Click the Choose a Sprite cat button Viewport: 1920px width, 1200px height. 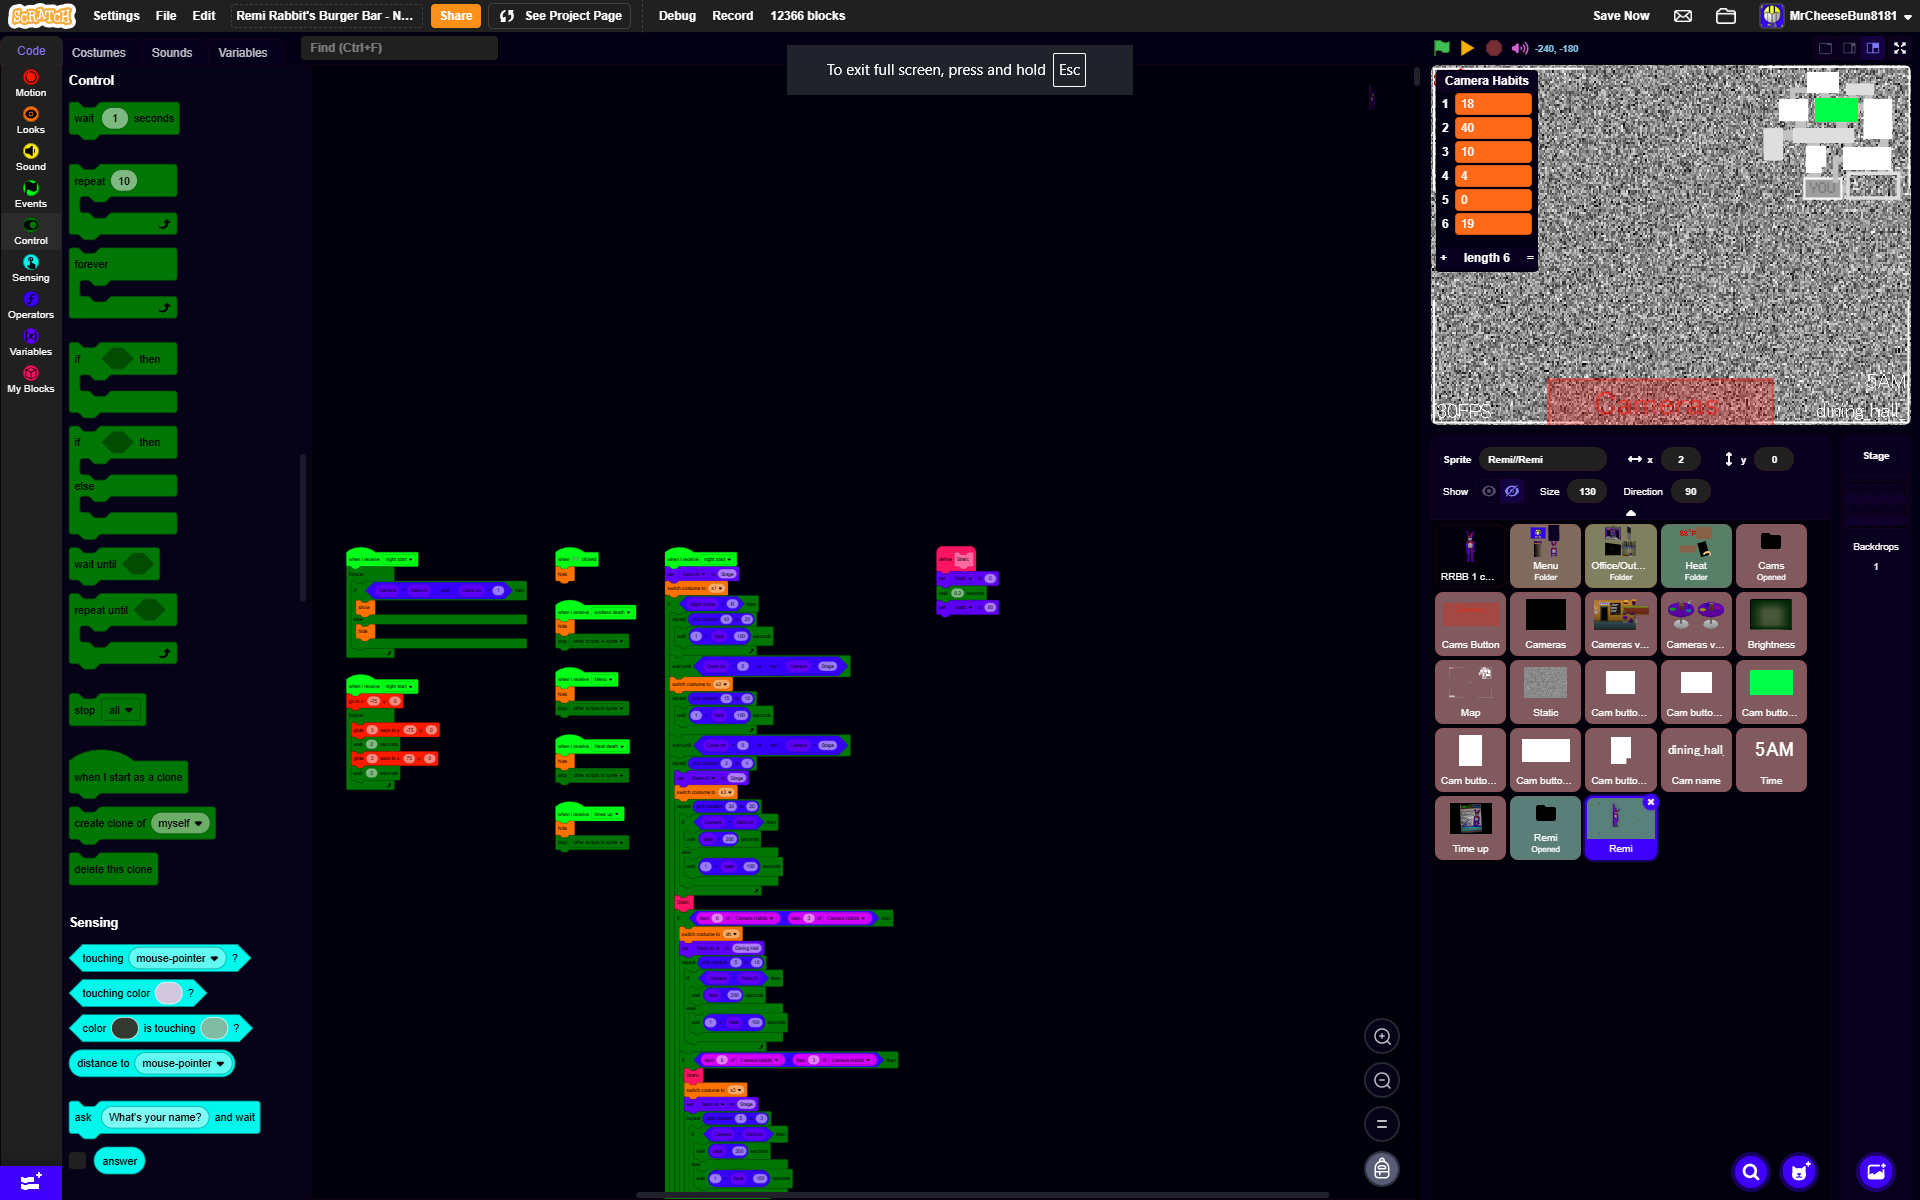(1800, 1171)
